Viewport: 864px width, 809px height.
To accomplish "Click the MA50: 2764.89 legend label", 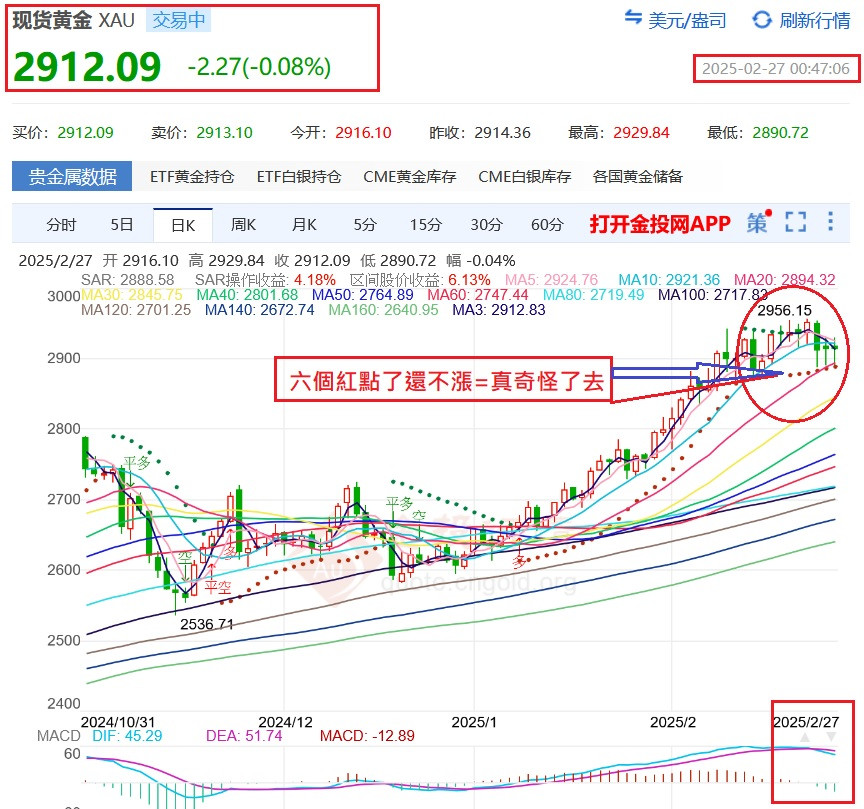I will (x=362, y=295).
